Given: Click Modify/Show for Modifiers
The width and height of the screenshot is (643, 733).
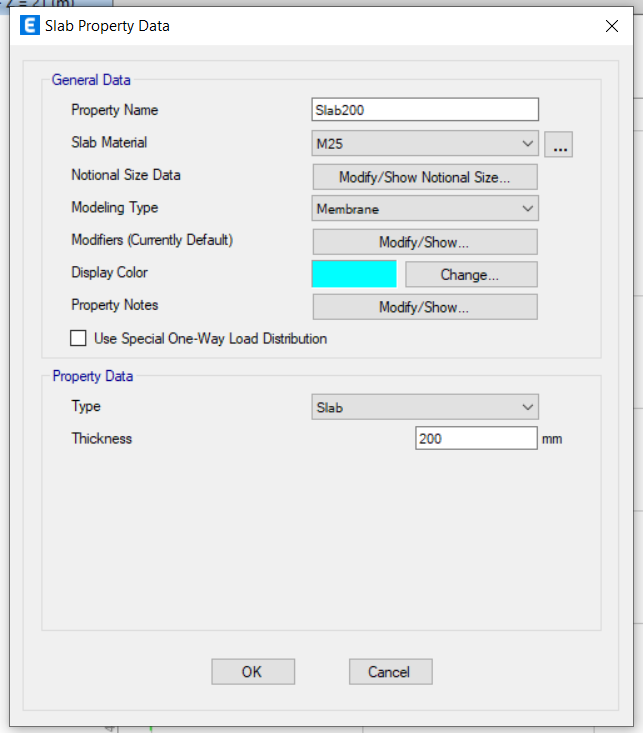Looking at the screenshot, I should [x=425, y=242].
